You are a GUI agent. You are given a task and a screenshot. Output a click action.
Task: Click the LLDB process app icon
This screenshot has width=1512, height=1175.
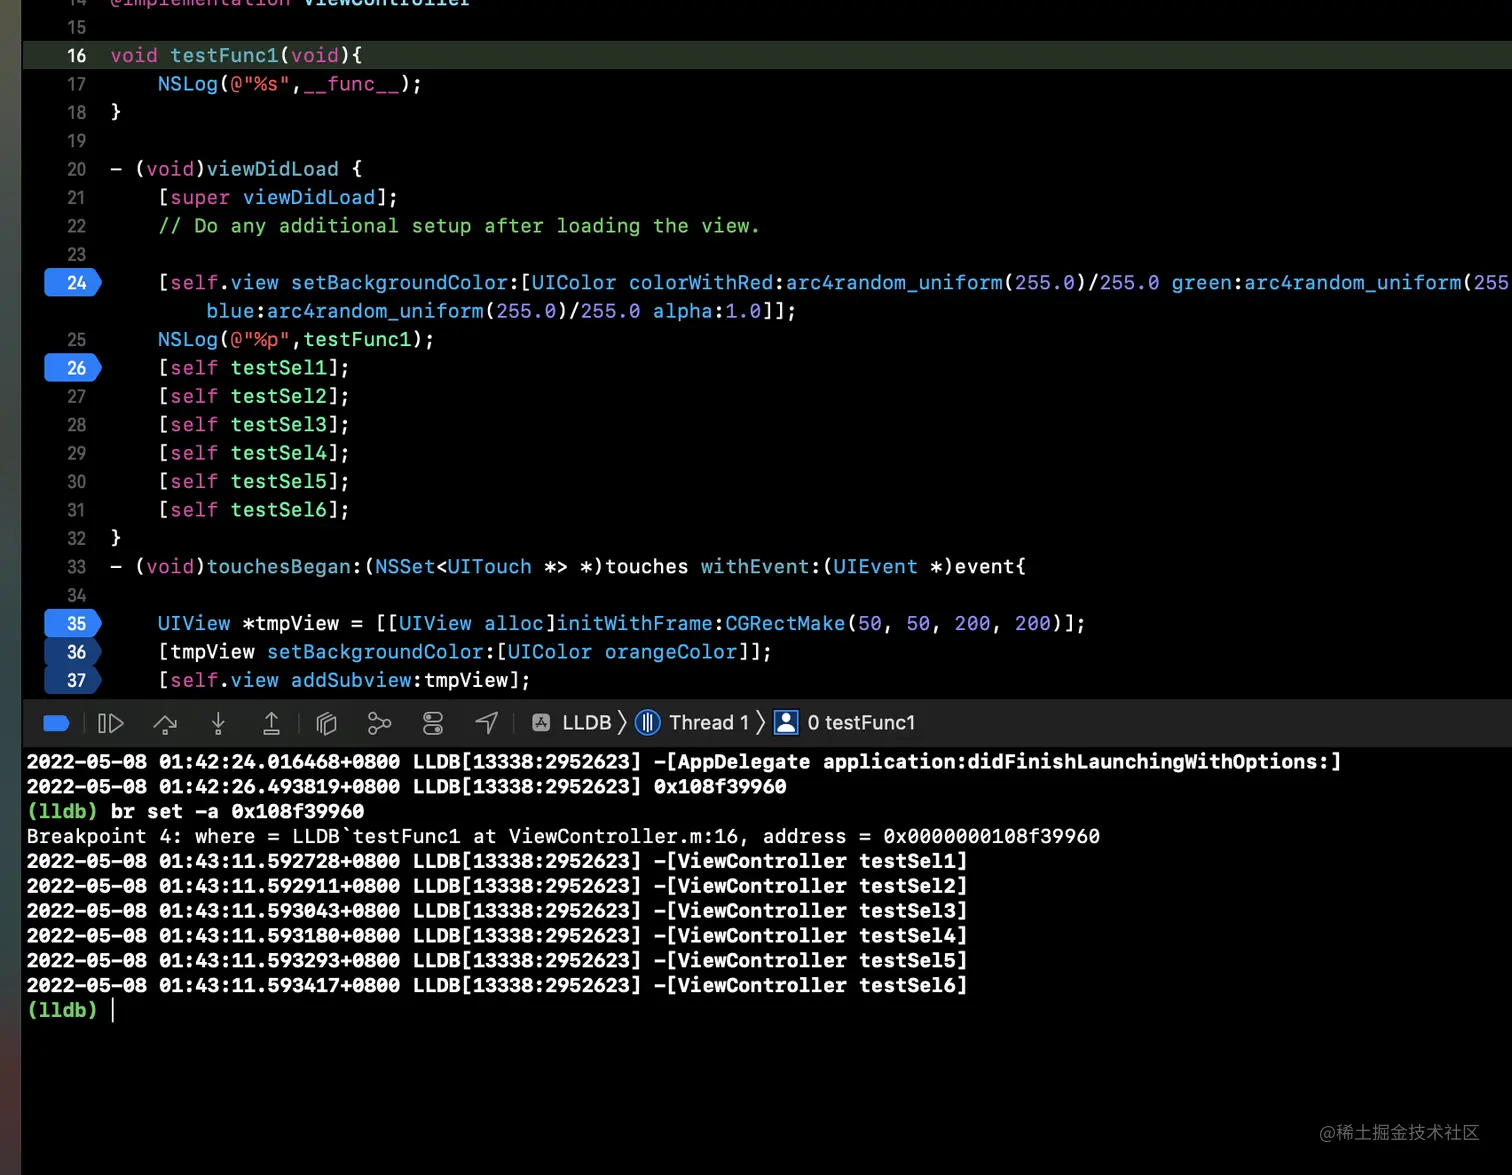541,723
